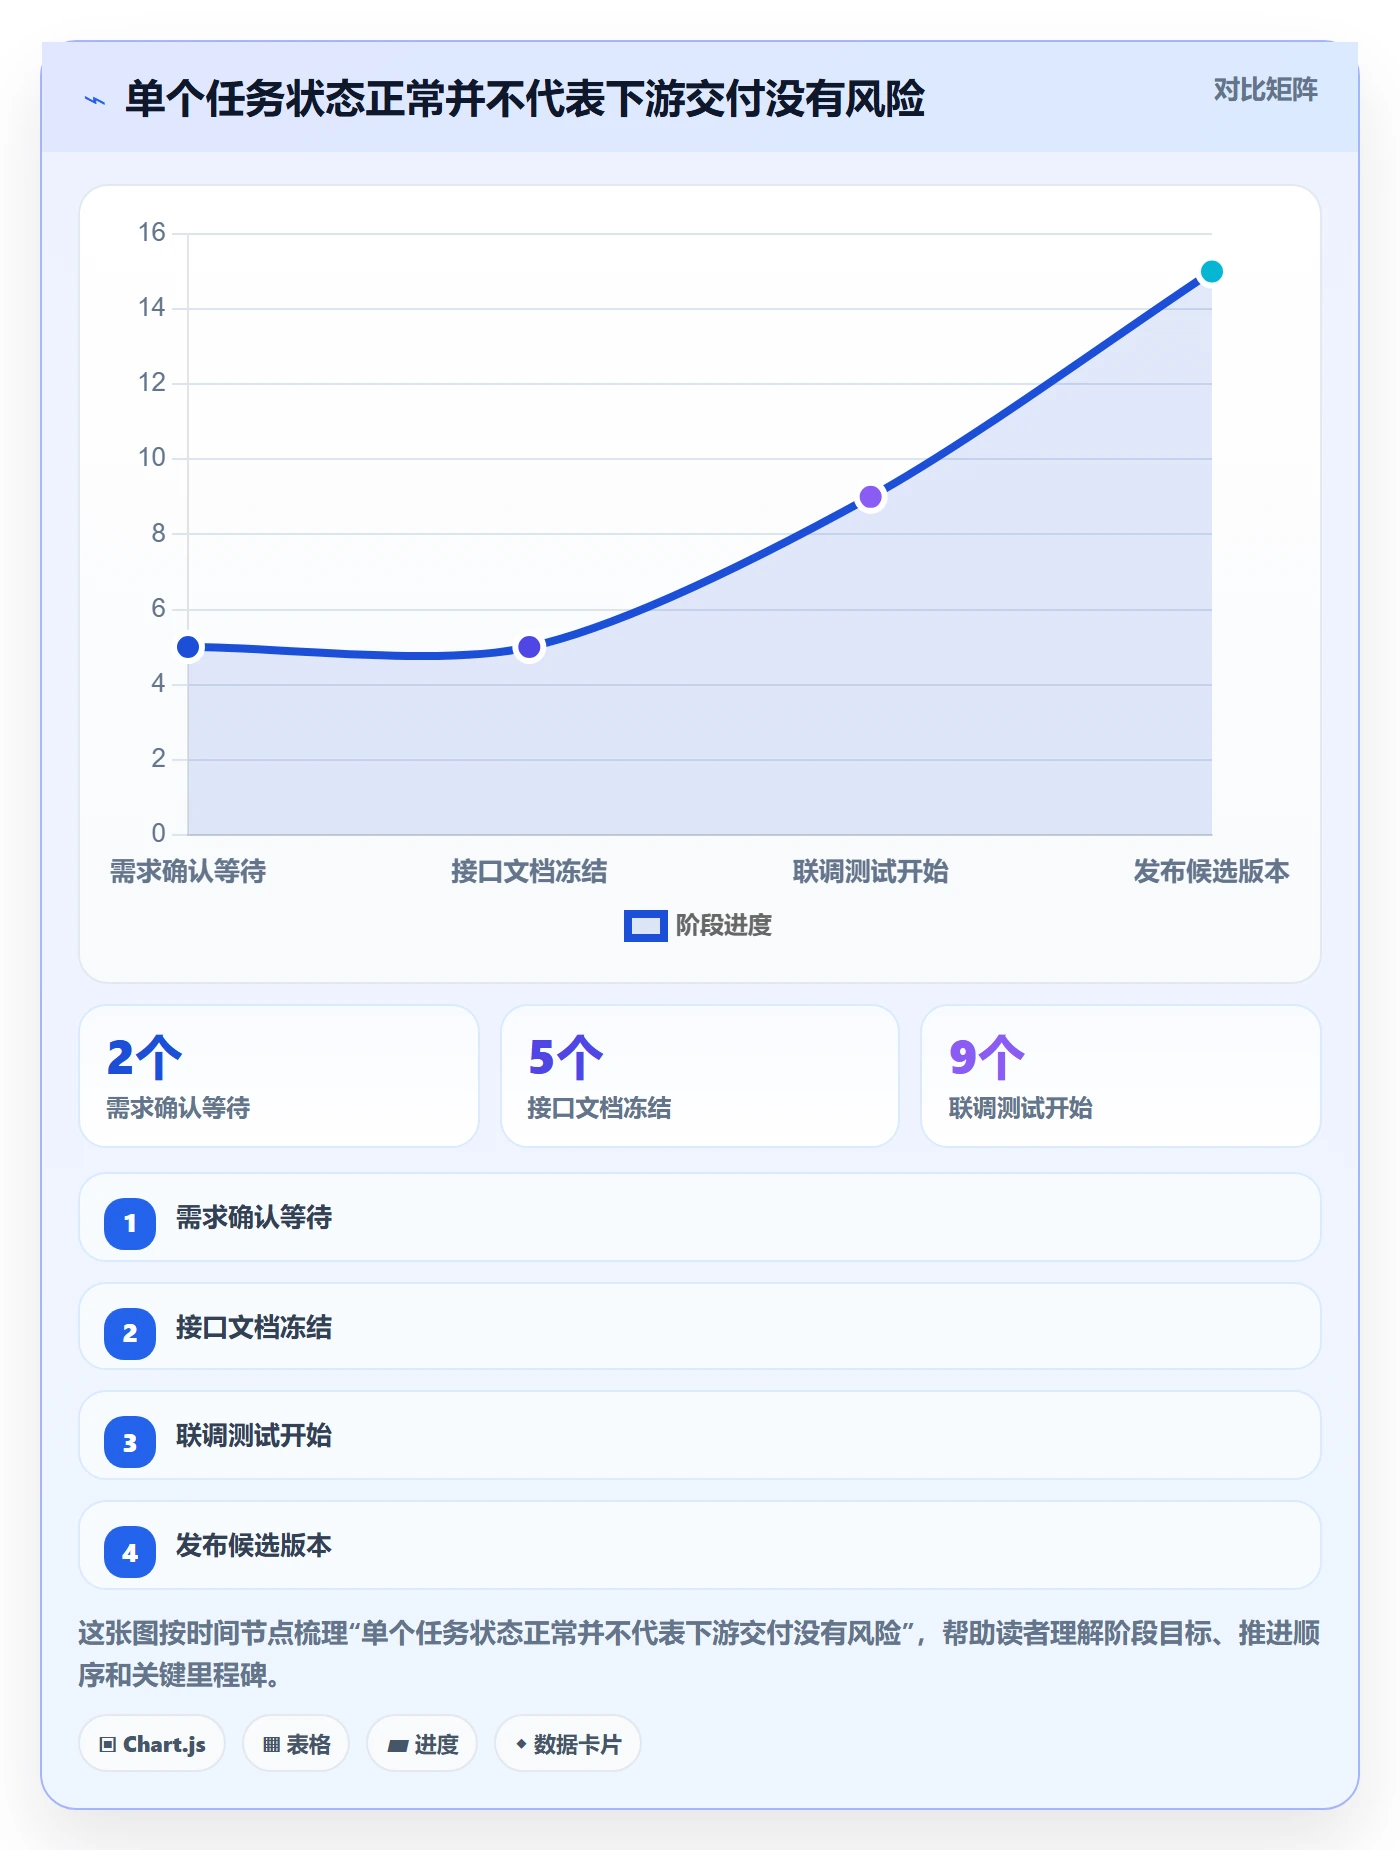Click 发布候选版本 text in step row 4

pos(254,1546)
